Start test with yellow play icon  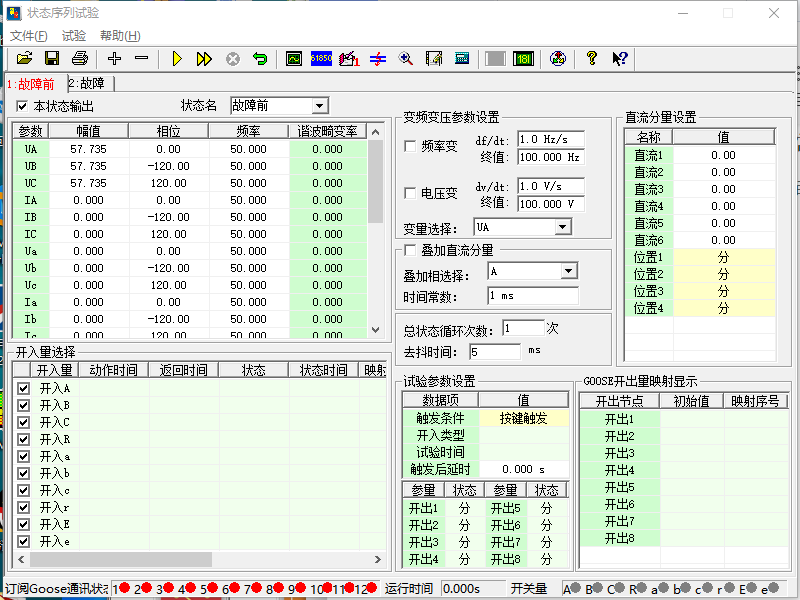pos(177,59)
